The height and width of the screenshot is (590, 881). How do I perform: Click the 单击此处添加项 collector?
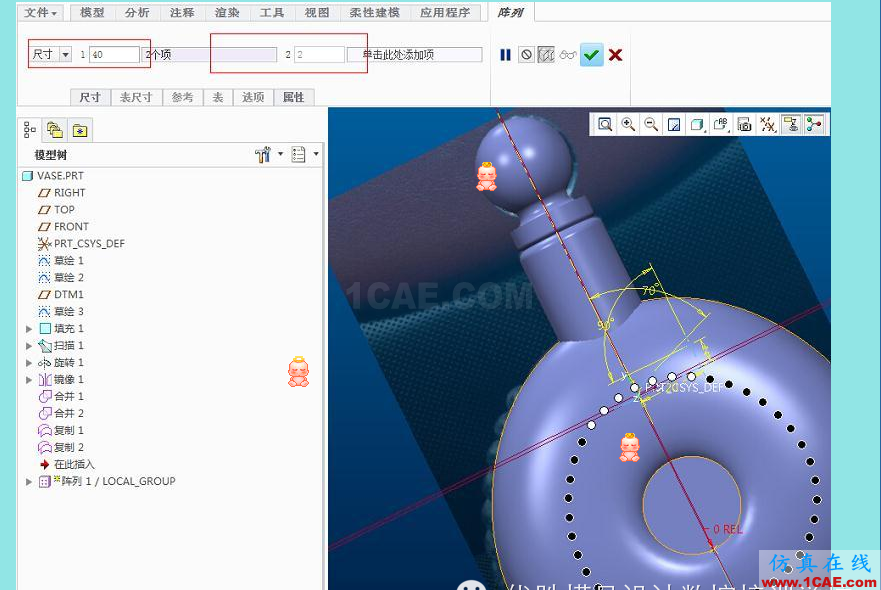[x=415, y=55]
